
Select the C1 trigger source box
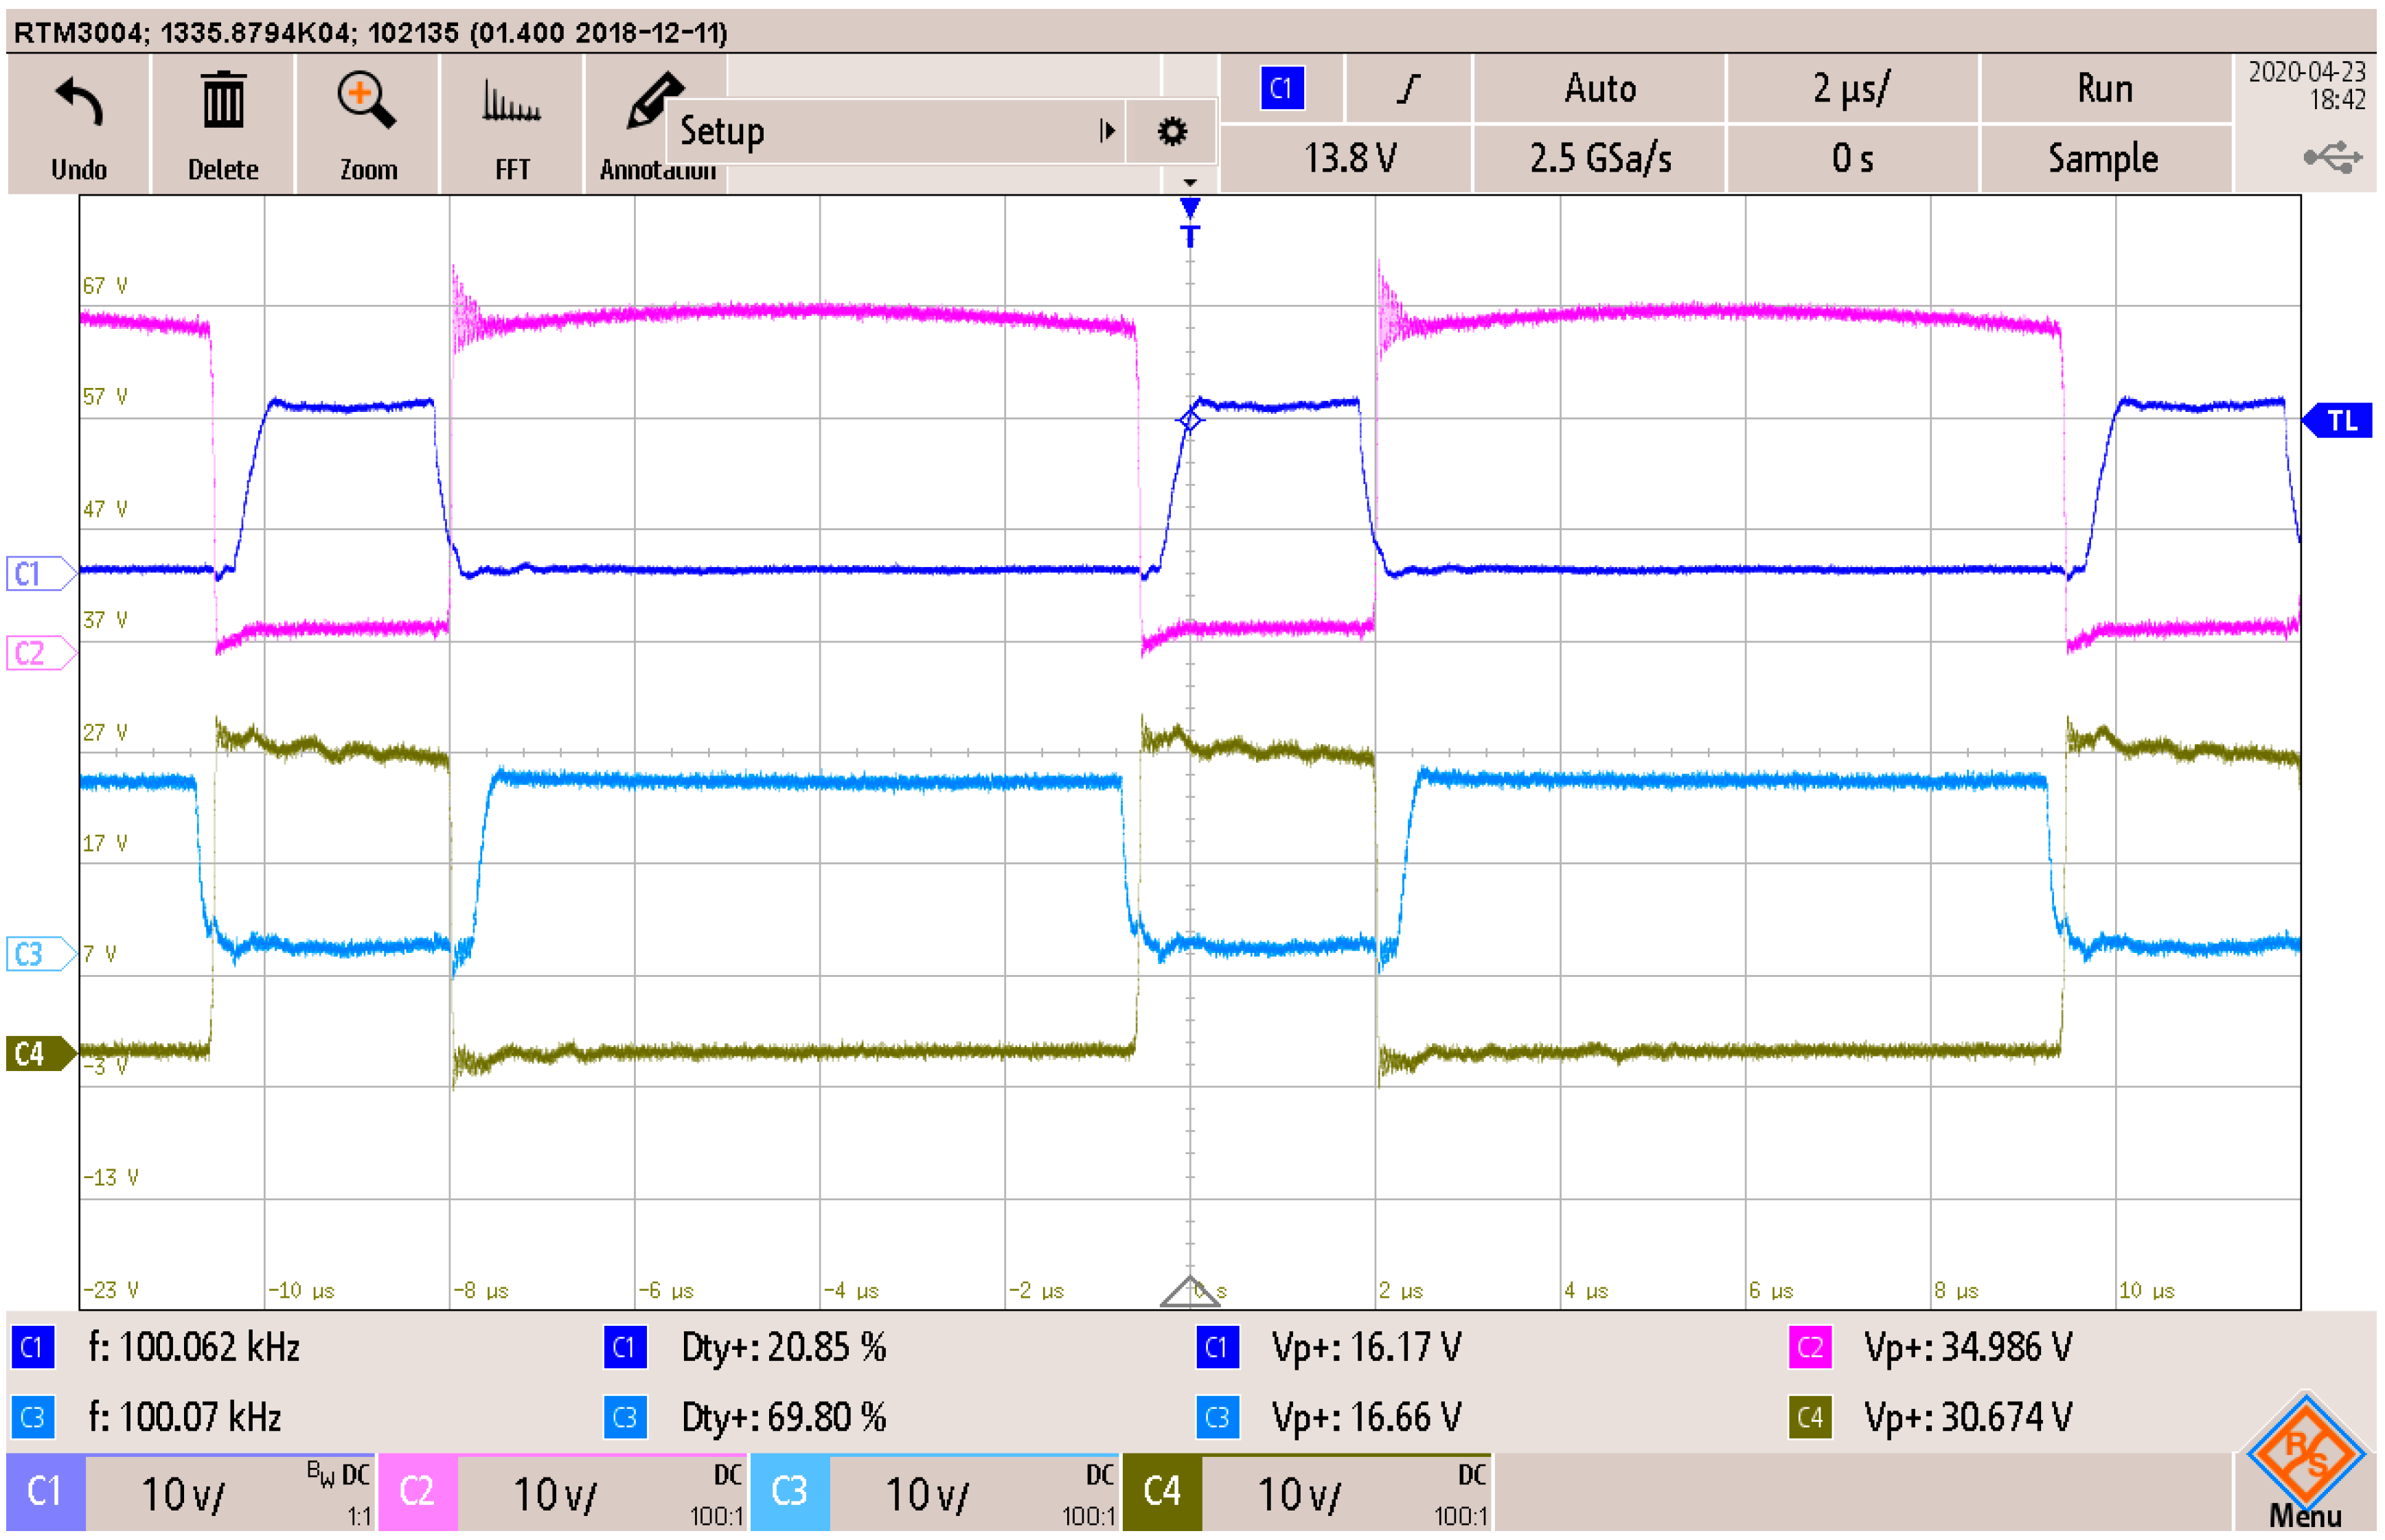coord(1282,89)
